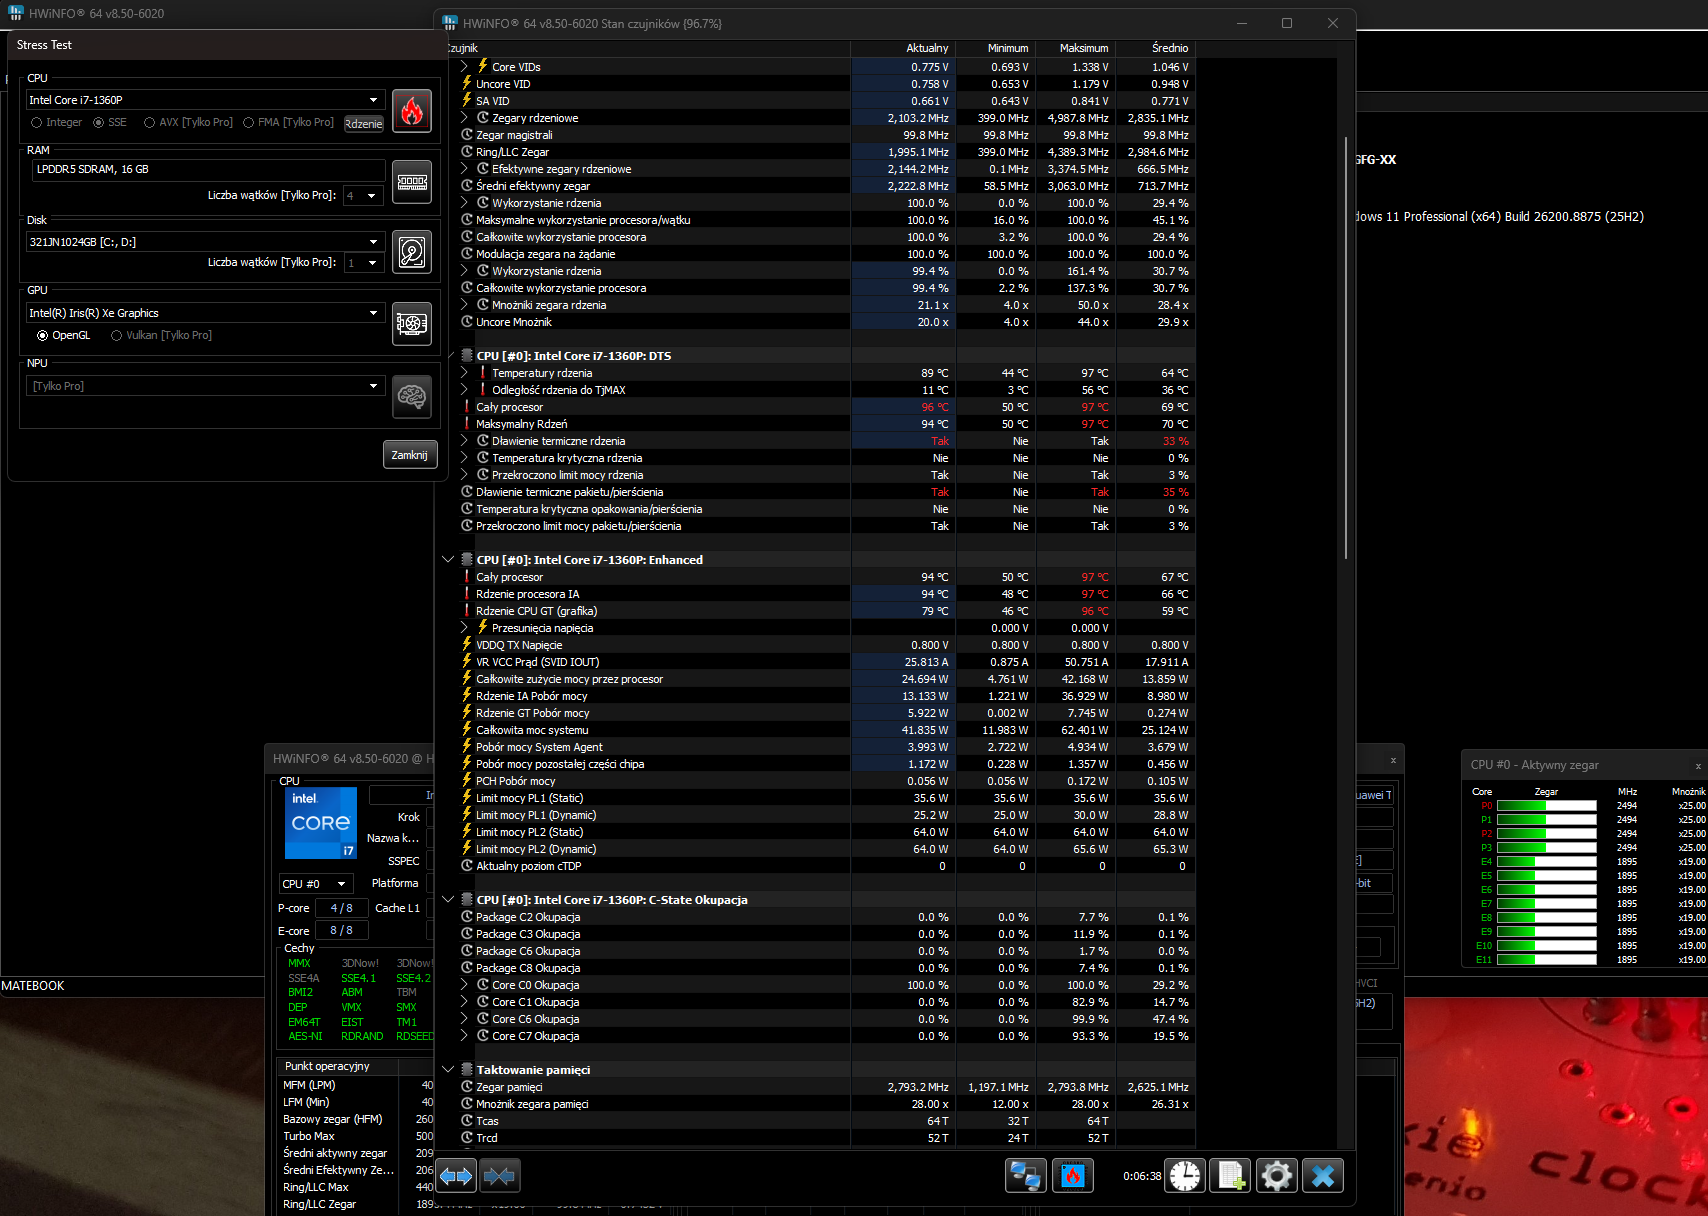Expand the Temperatury rdzenia row
This screenshot has width=1708, height=1216.
coord(464,373)
